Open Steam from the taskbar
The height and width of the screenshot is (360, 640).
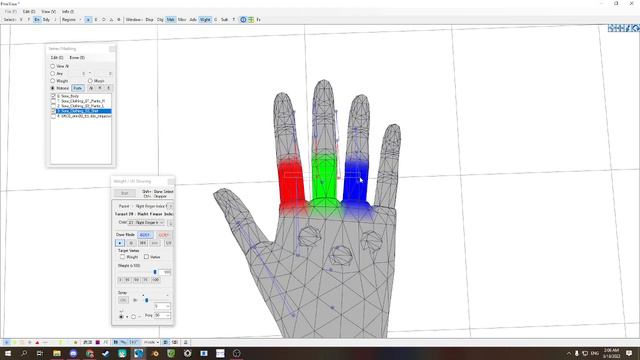coord(106,353)
